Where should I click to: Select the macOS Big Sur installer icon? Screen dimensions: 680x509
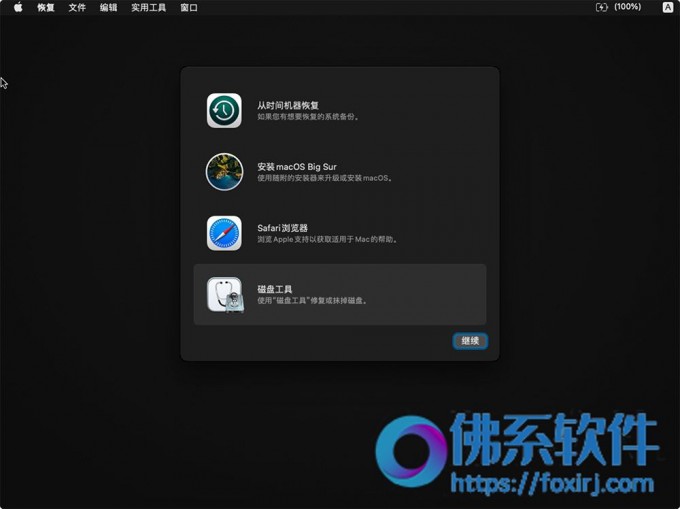pyautogui.click(x=224, y=172)
